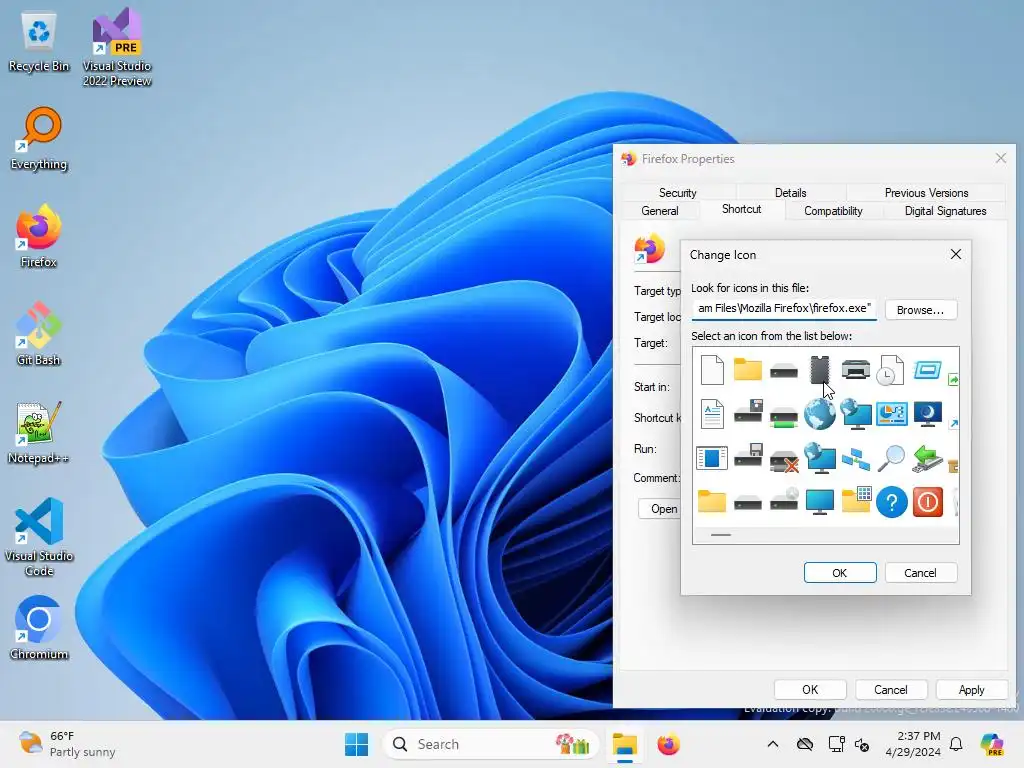This screenshot has height=768, width=1024.
Task: Select the Visual Studio 2022 Preview desktop shortcut
Action: 117,47
